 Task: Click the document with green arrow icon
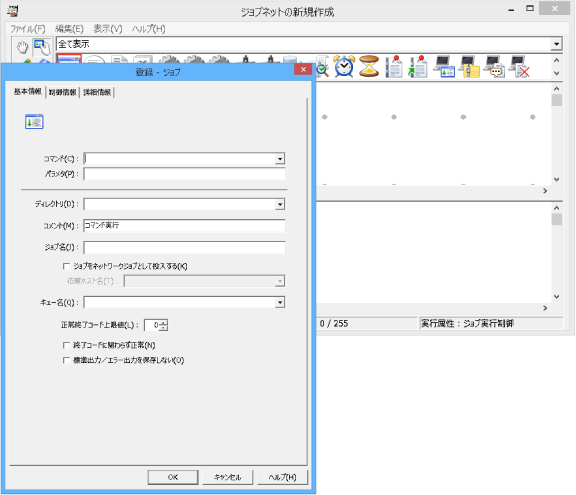pyautogui.click(x=418, y=66)
